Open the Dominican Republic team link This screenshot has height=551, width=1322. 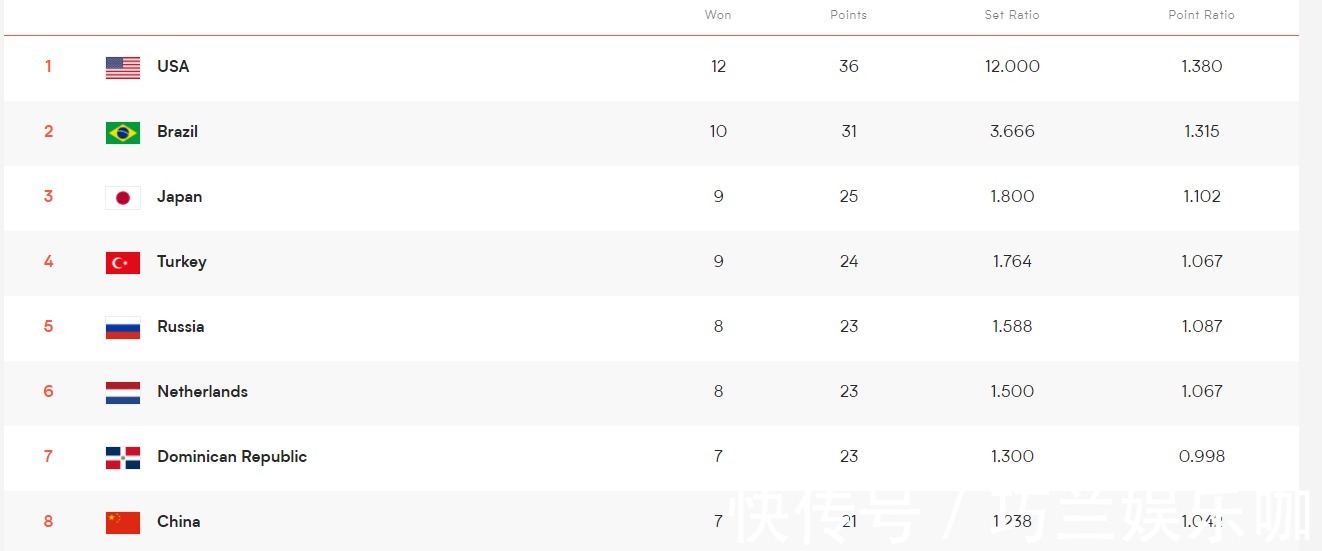[232, 457]
